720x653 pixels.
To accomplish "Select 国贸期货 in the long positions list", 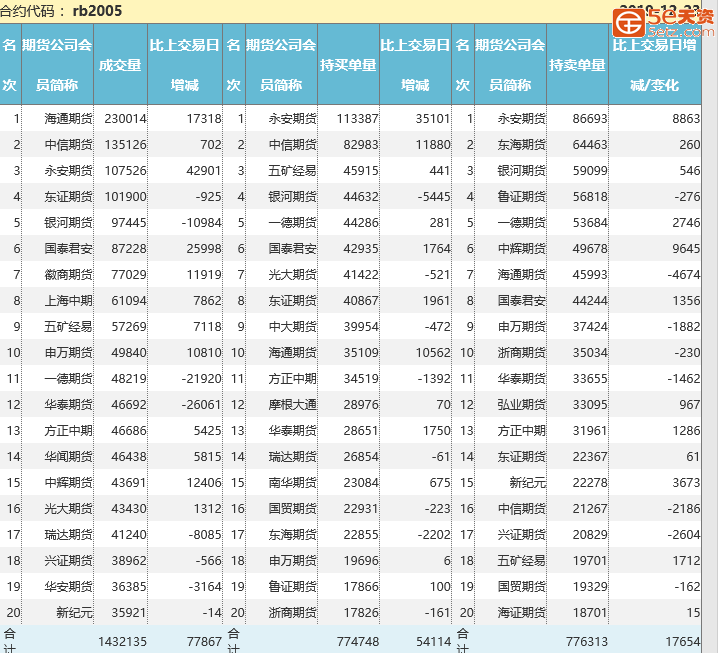I will (292, 509).
